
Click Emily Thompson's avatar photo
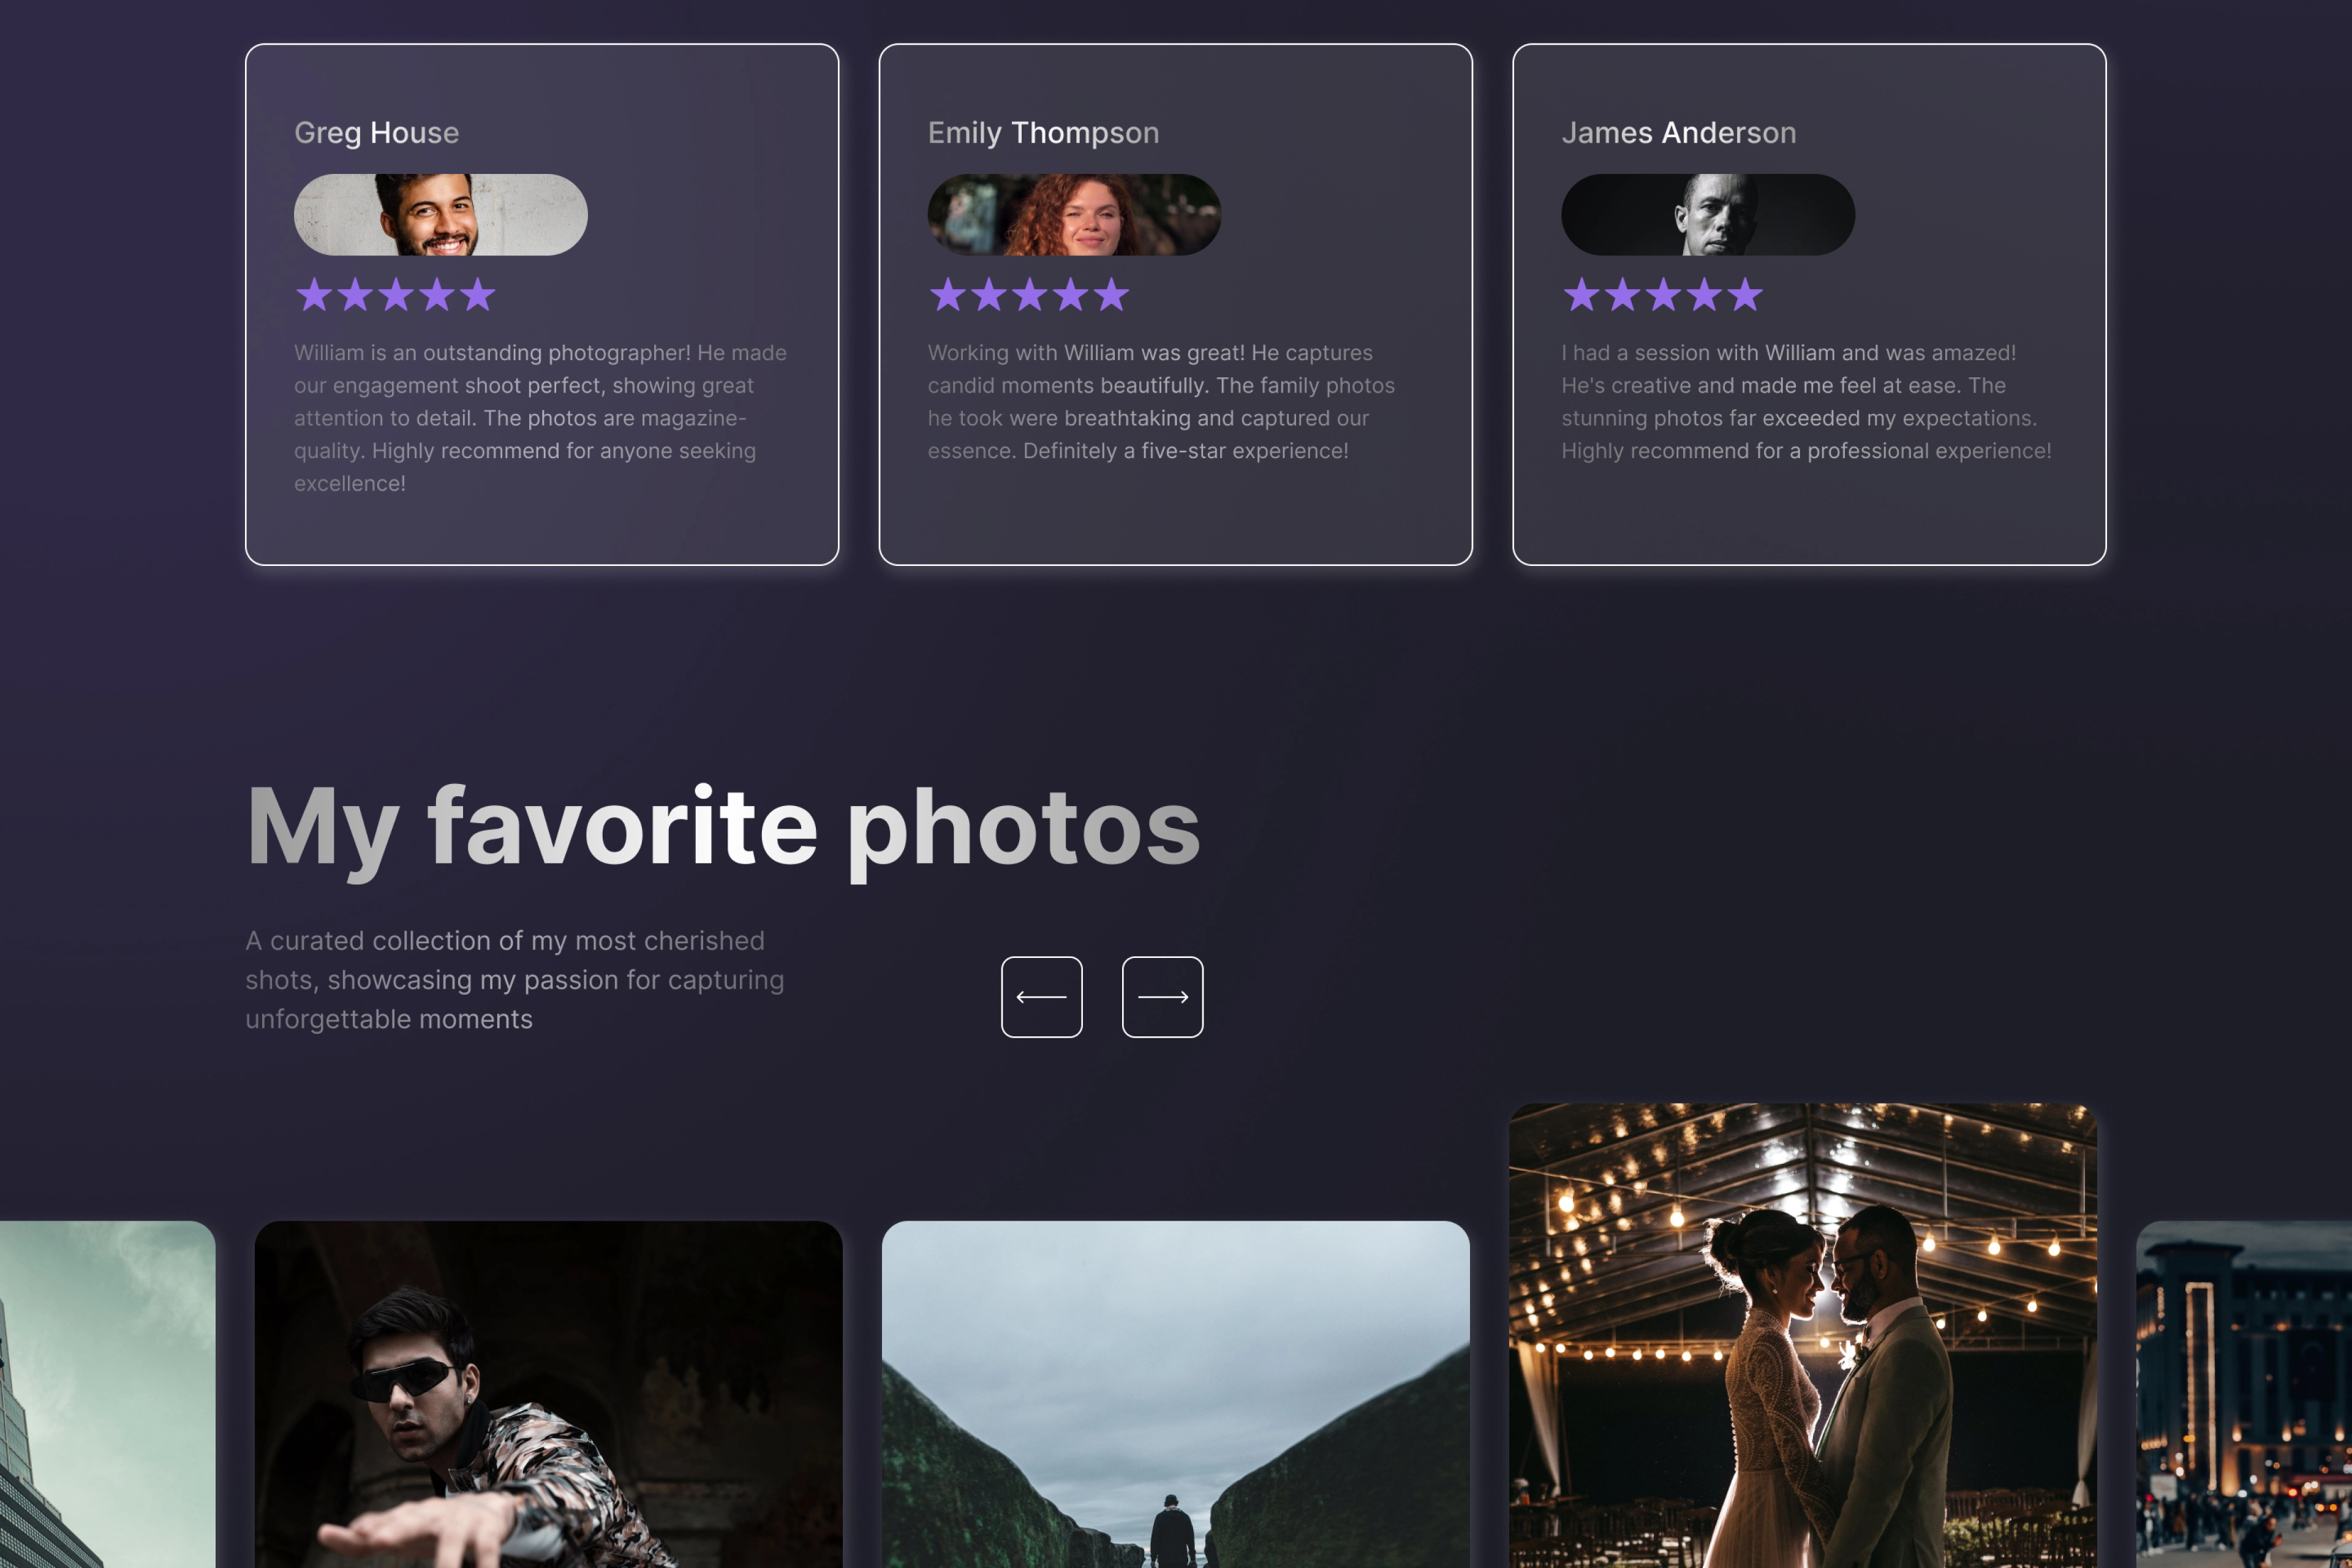pos(1074,215)
